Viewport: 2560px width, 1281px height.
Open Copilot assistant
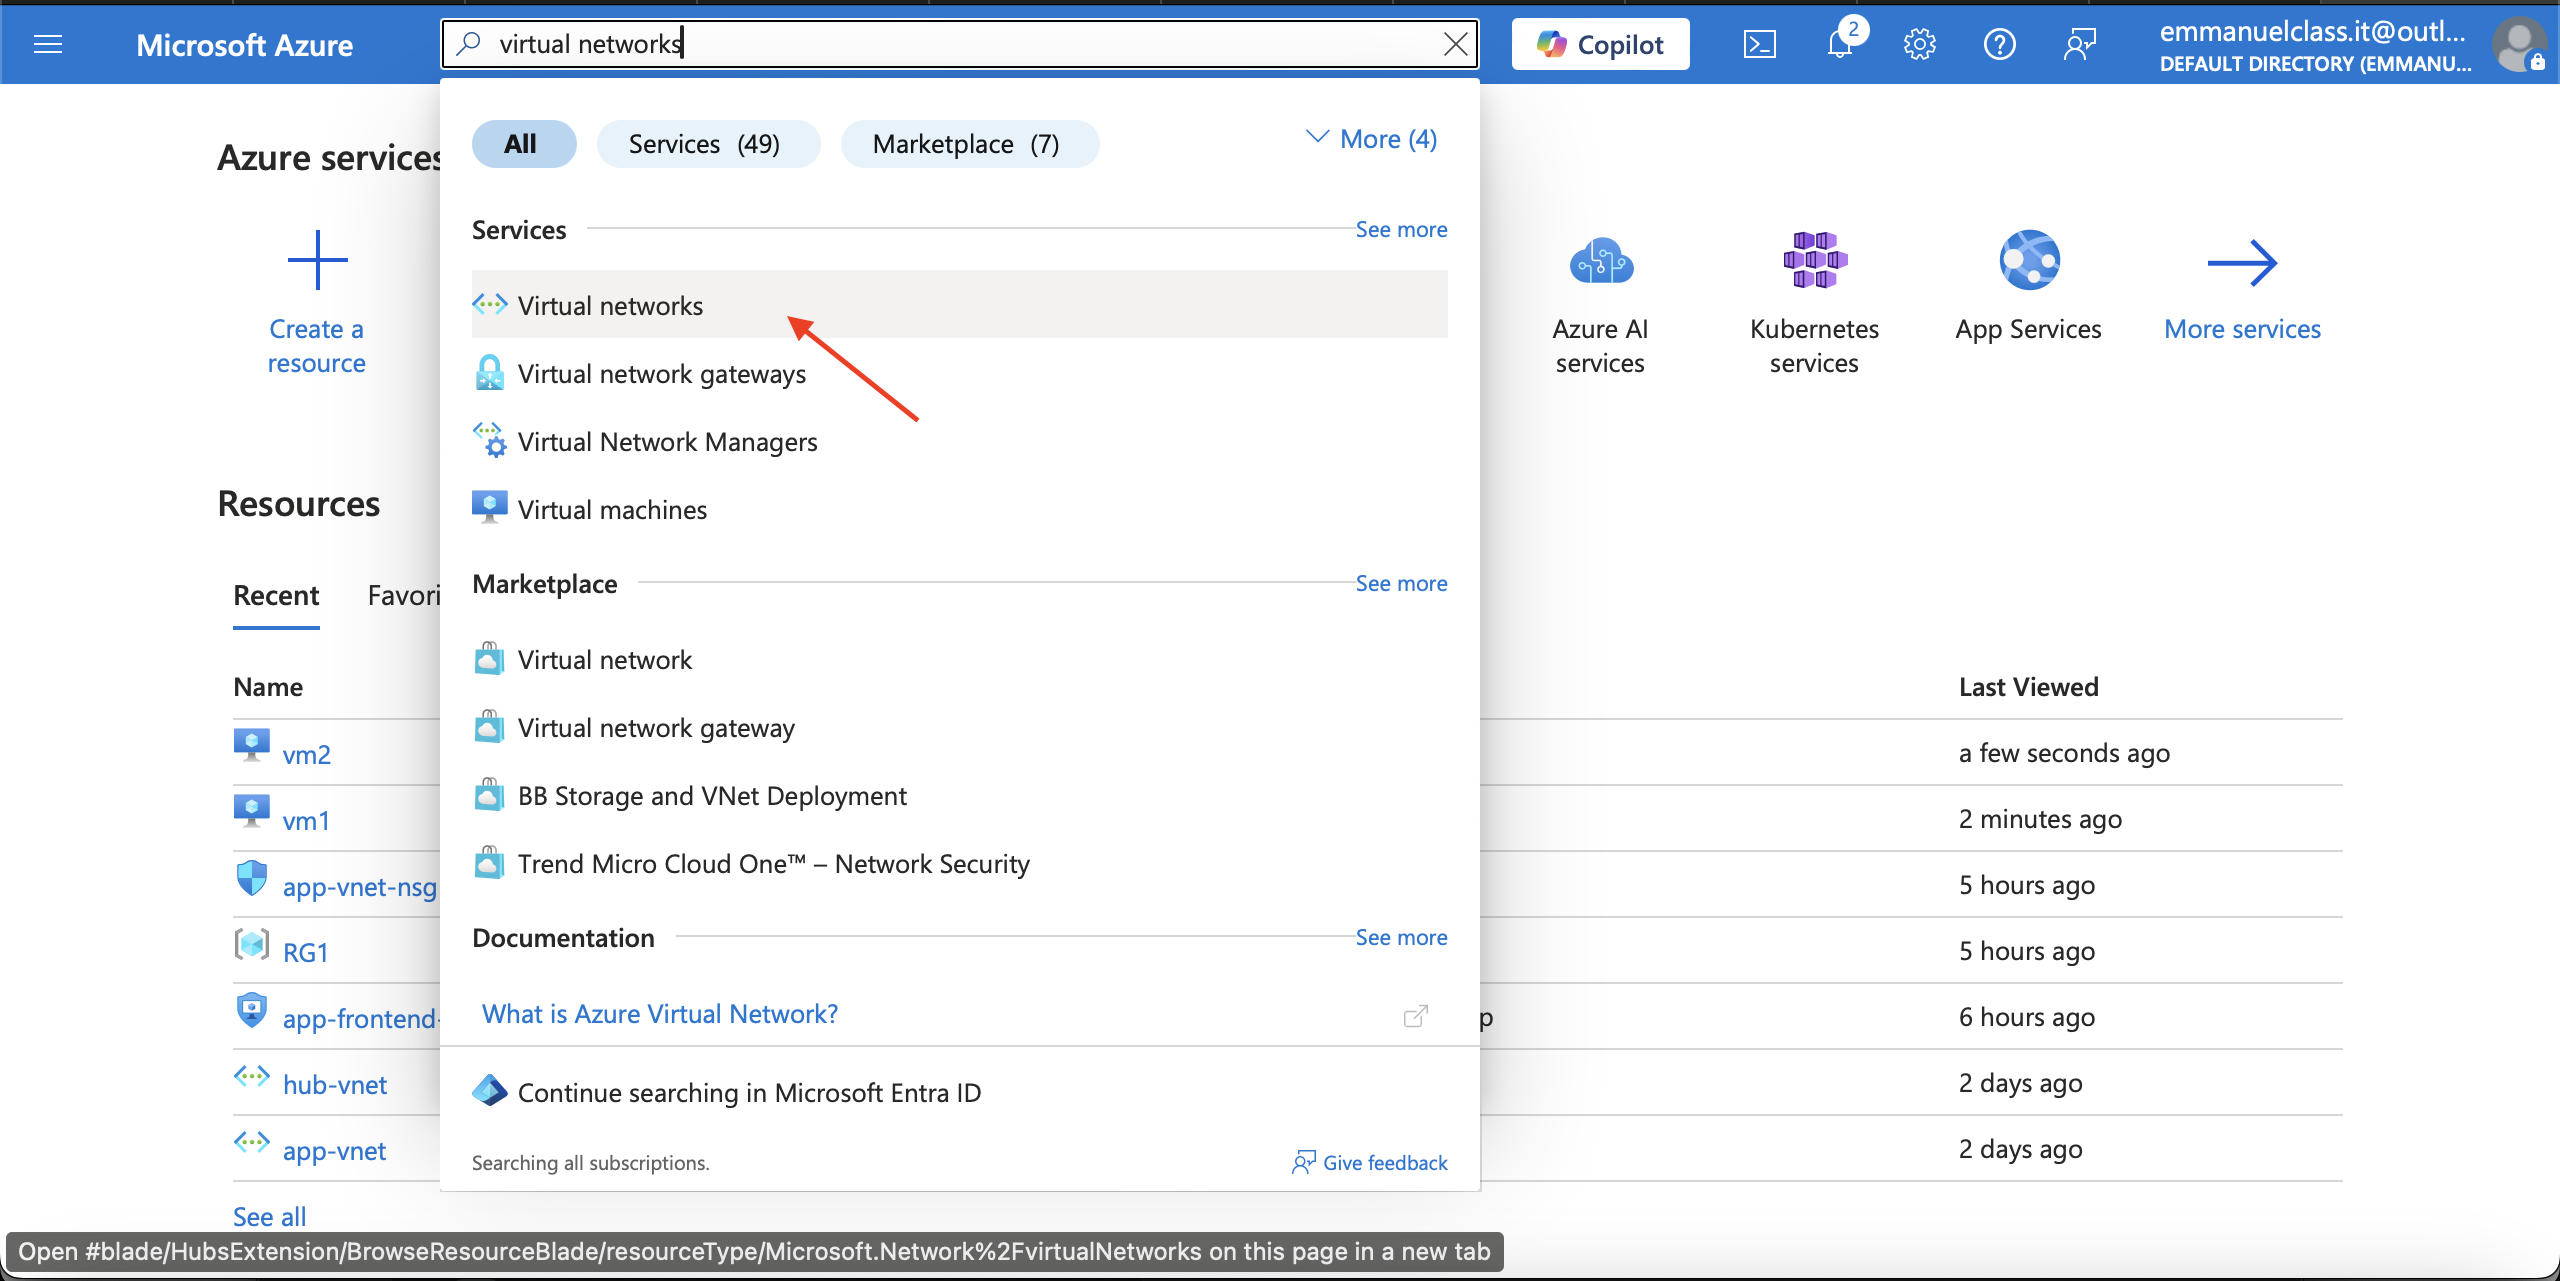pyautogui.click(x=1600, y=44)
